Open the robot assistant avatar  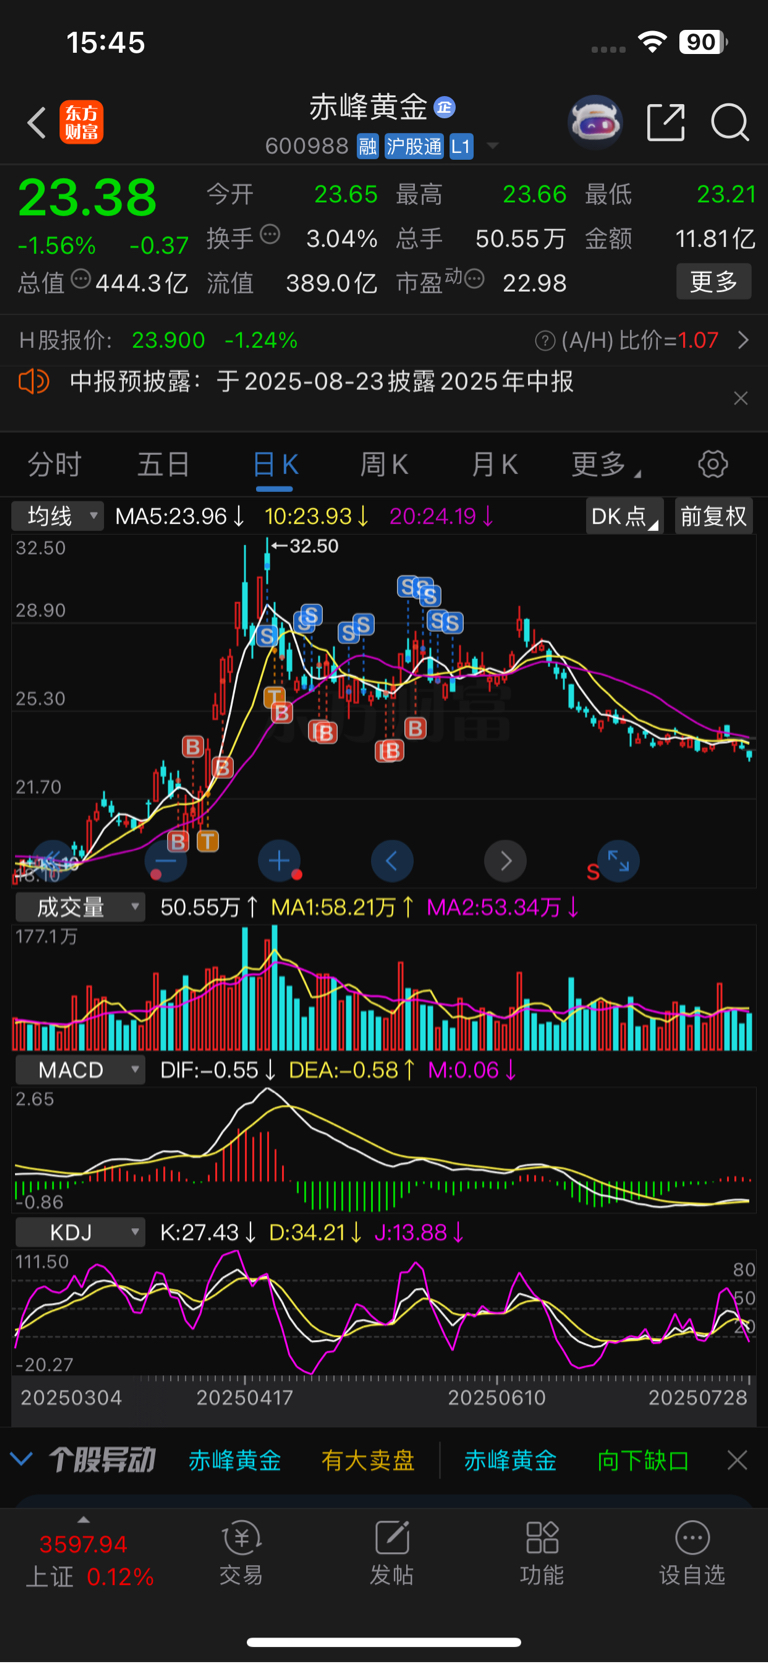point(595,122)
